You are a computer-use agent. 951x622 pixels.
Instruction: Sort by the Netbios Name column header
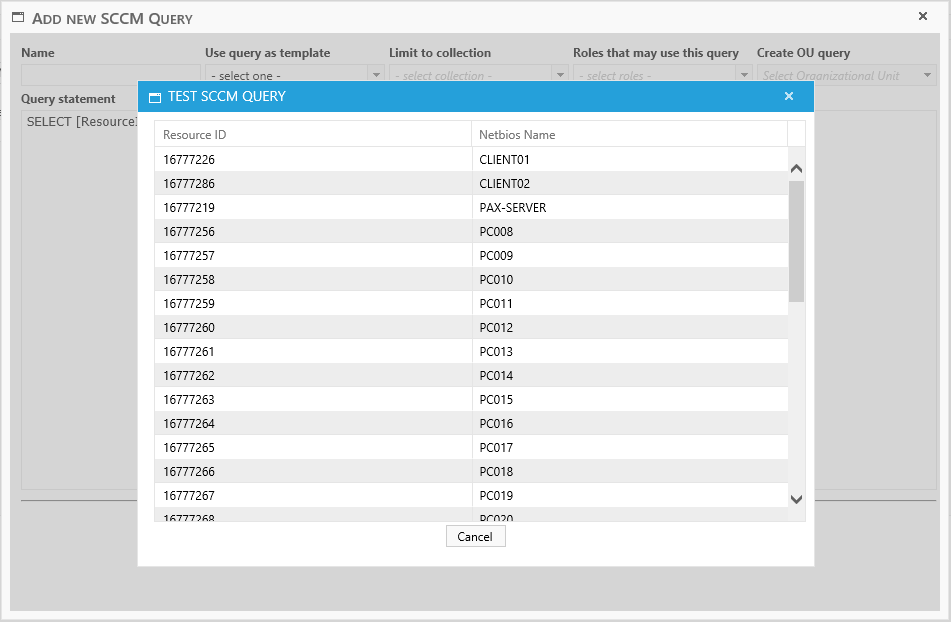(629, 134)
